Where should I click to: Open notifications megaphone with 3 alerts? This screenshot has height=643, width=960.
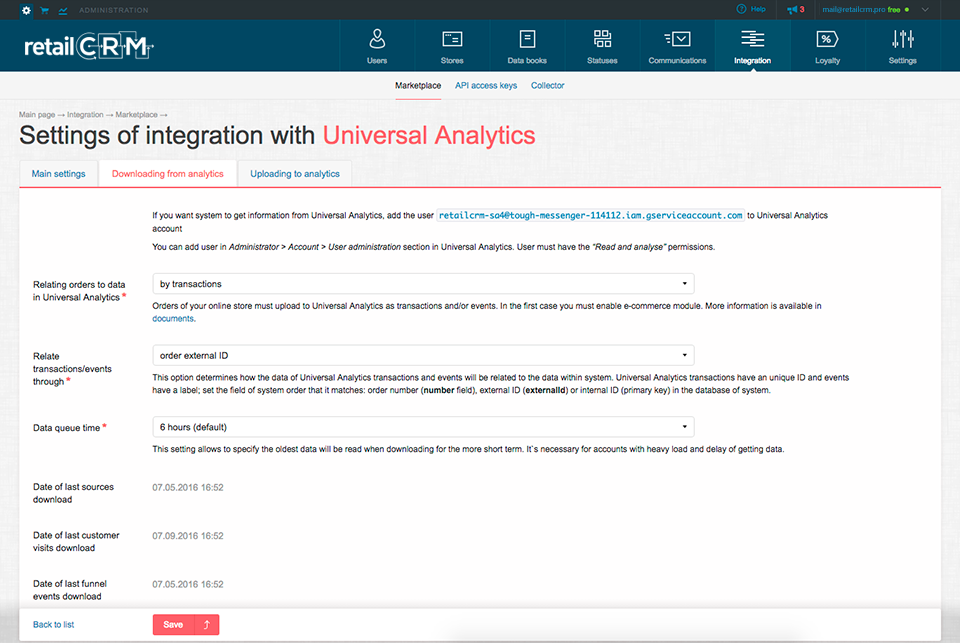(x=796, y=9)
